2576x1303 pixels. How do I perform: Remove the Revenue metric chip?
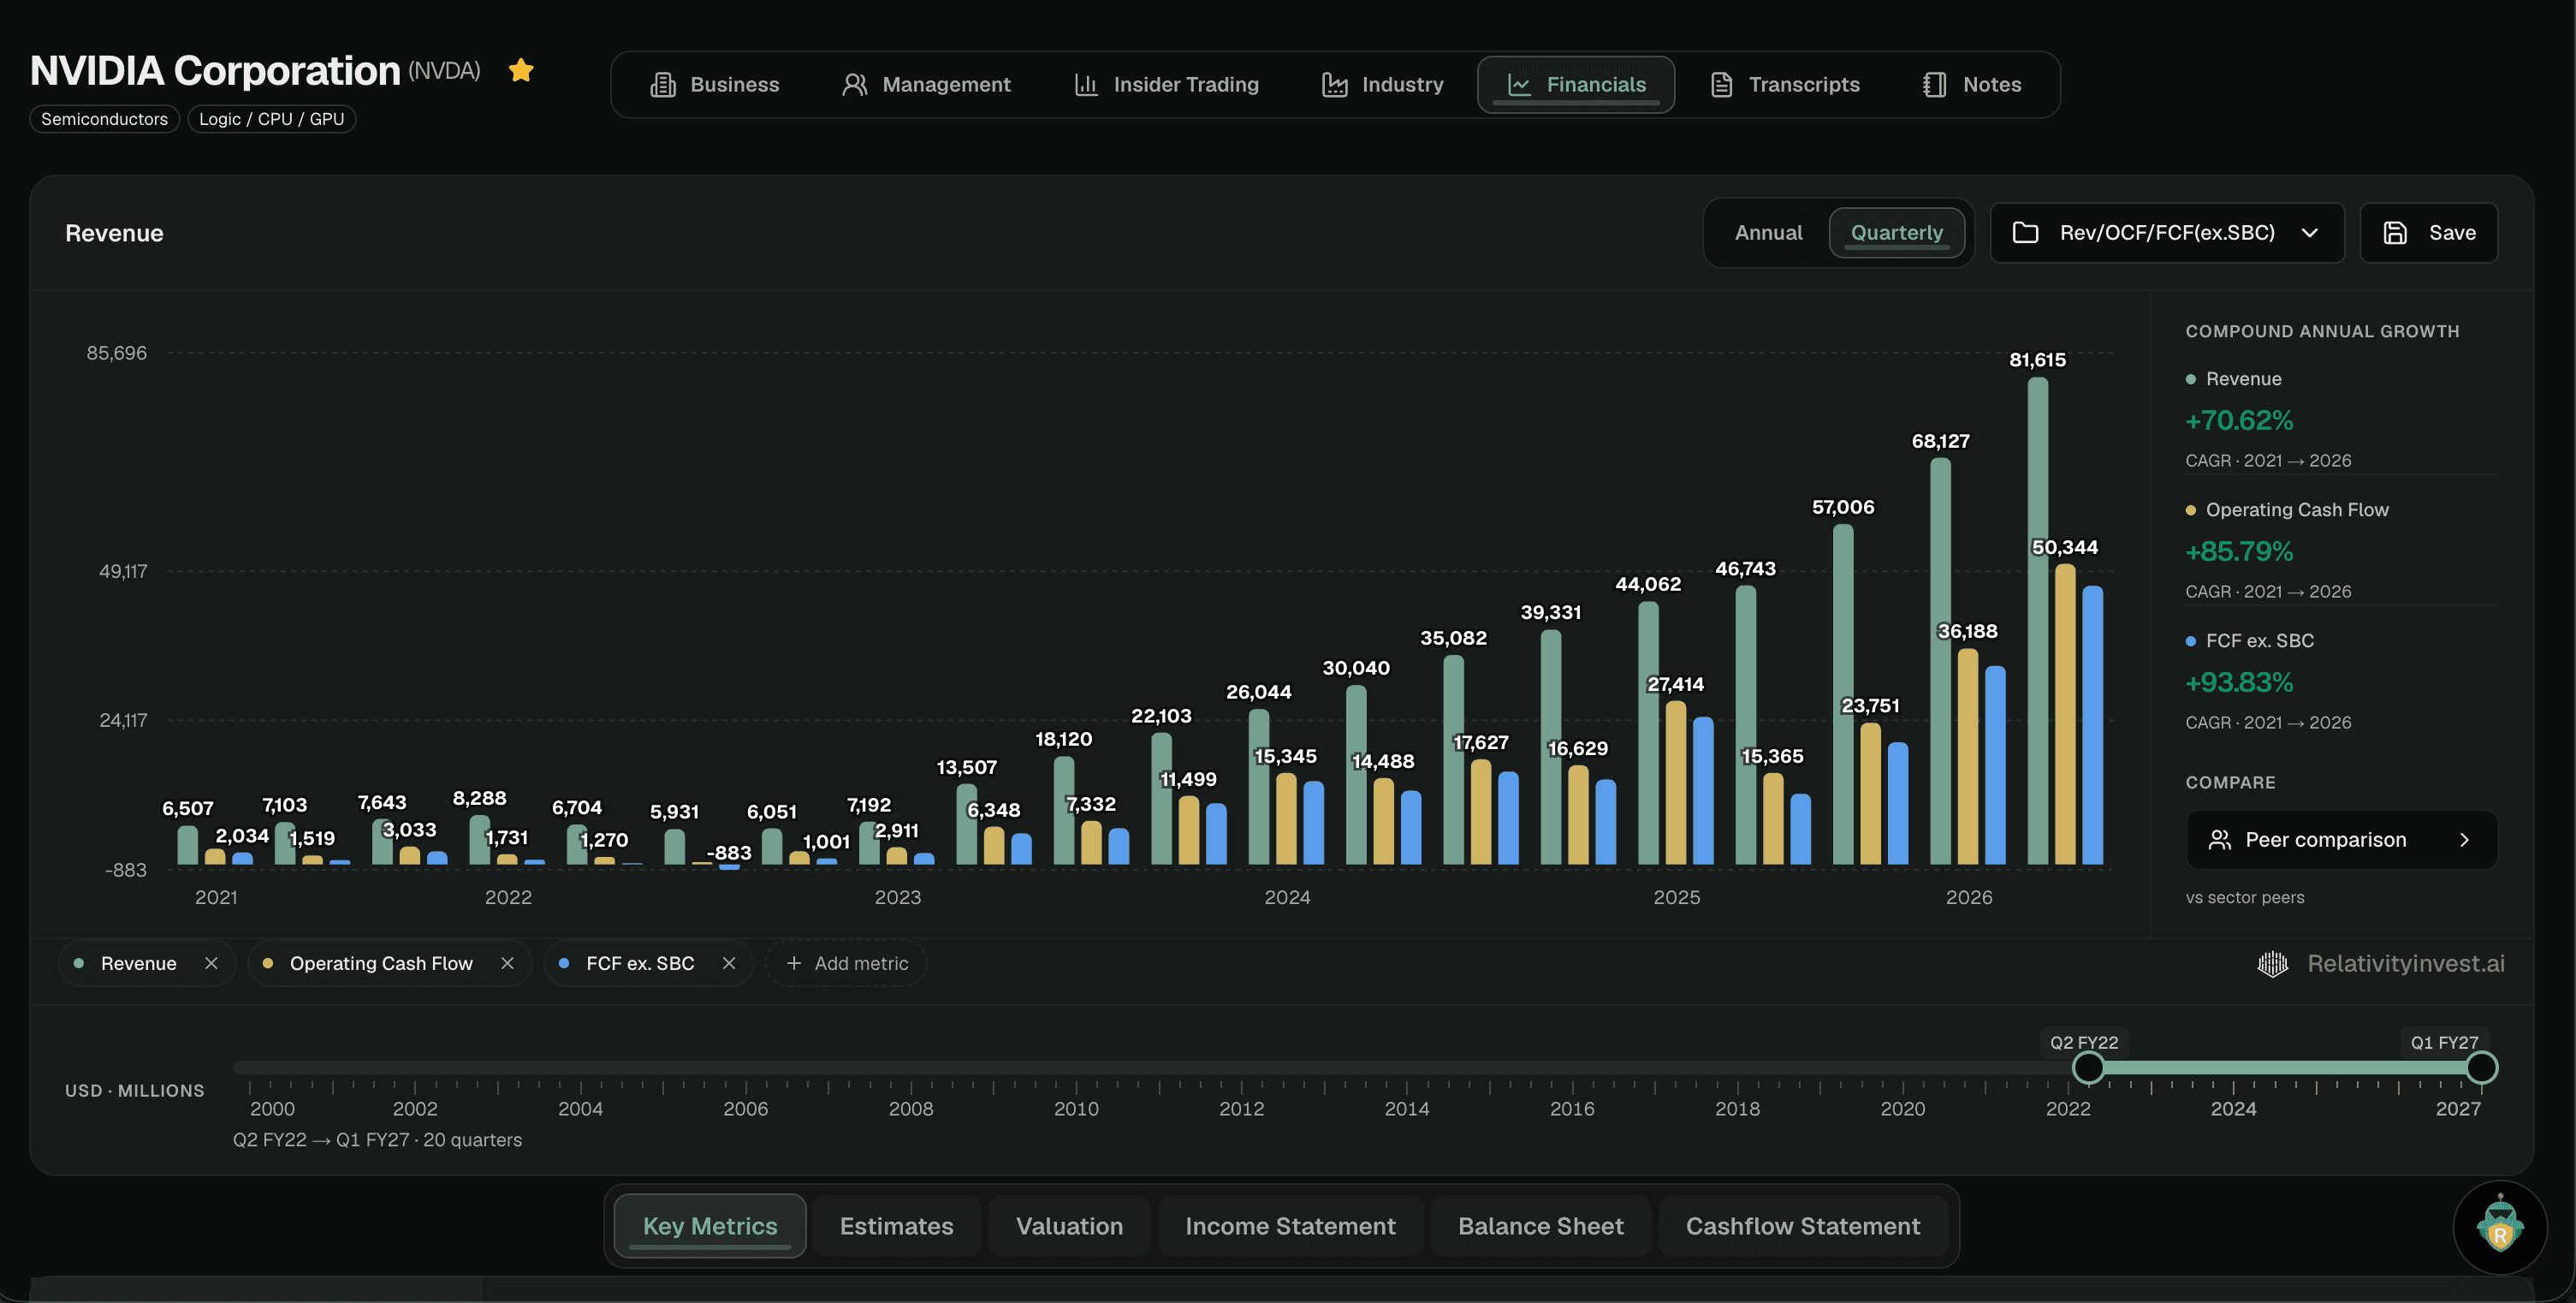[x=211, y=964]
